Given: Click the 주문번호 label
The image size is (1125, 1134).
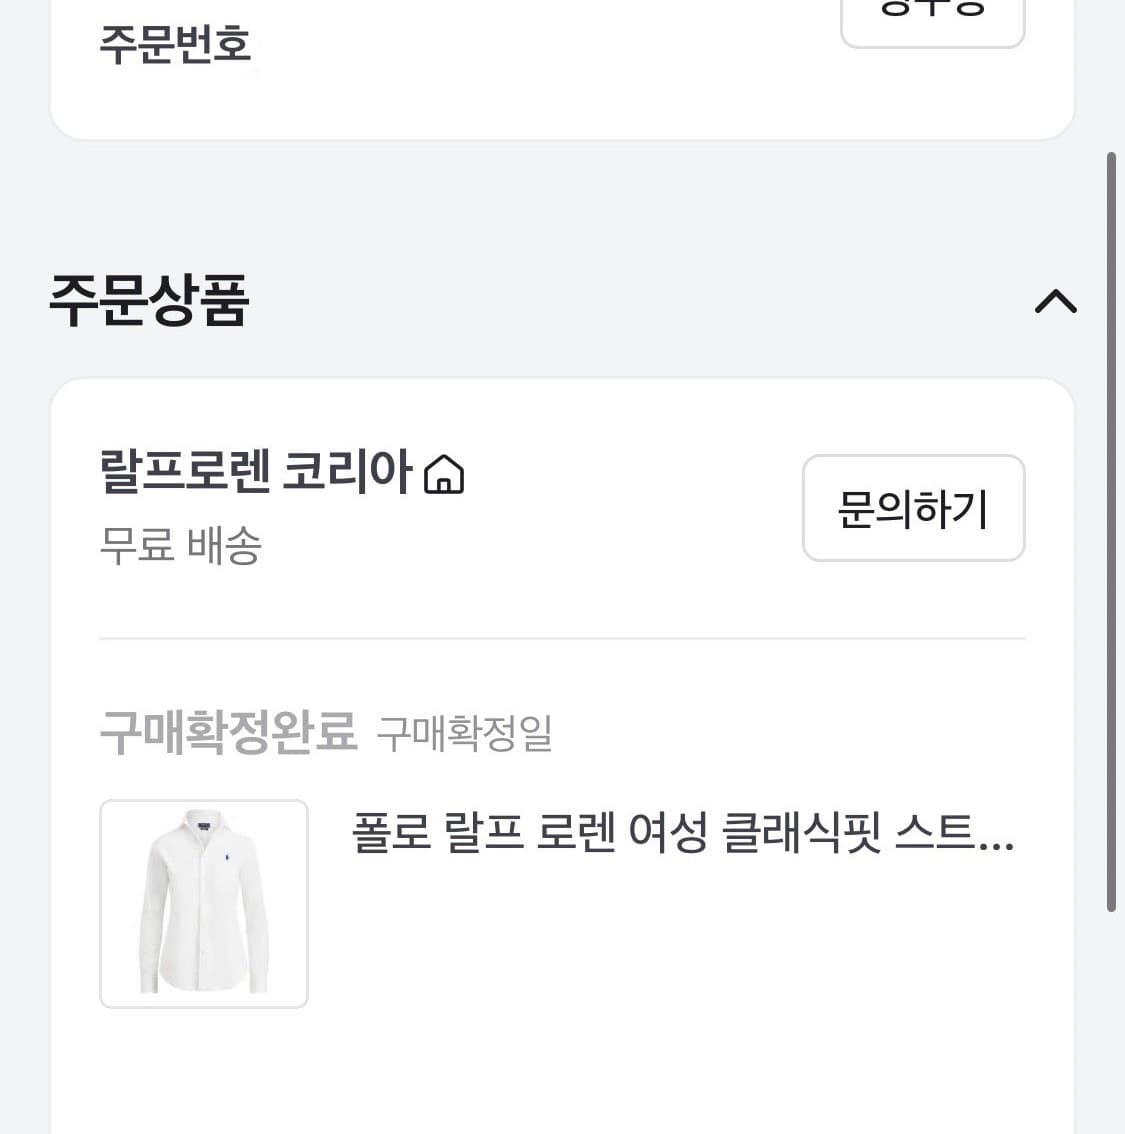Looking at the screenshot, I should coord(175,44).
